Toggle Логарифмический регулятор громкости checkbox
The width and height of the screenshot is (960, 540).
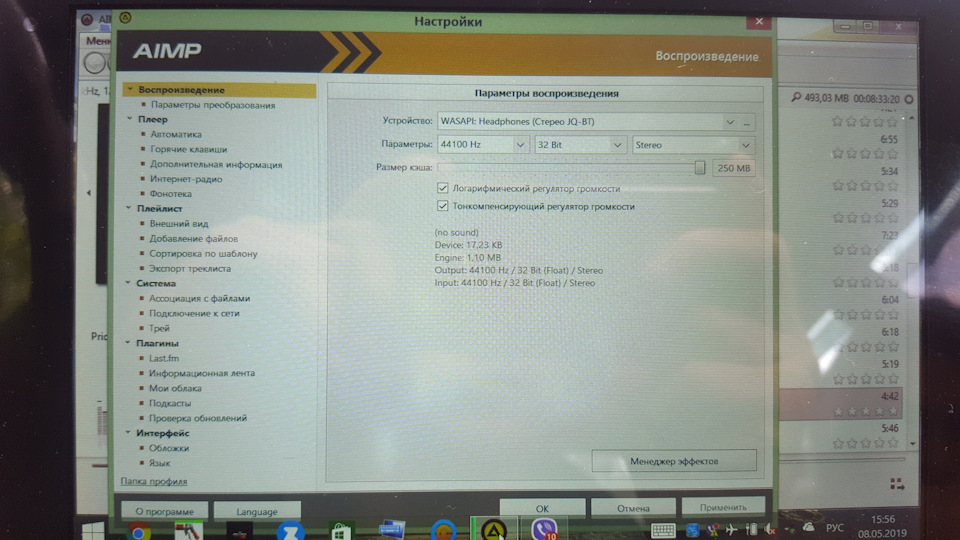click(443, 188)
